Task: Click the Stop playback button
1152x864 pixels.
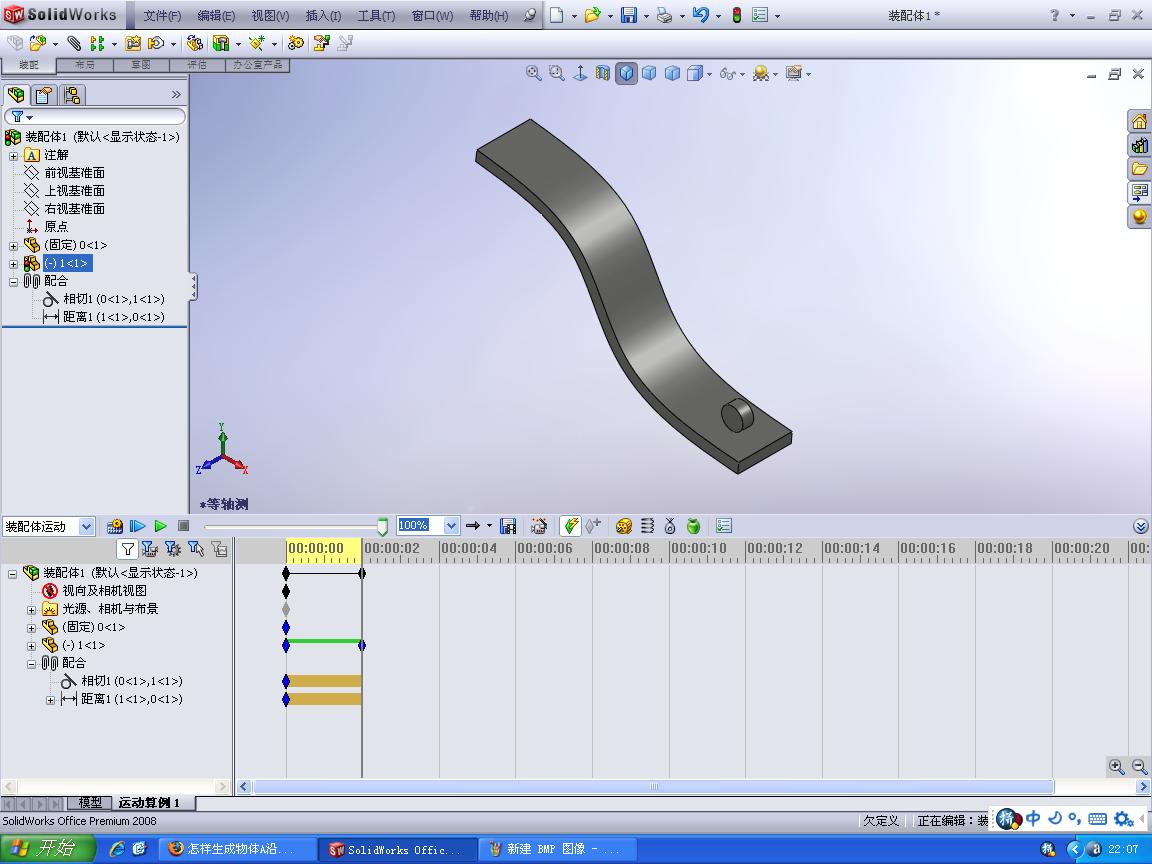Action: click(184, 526)
